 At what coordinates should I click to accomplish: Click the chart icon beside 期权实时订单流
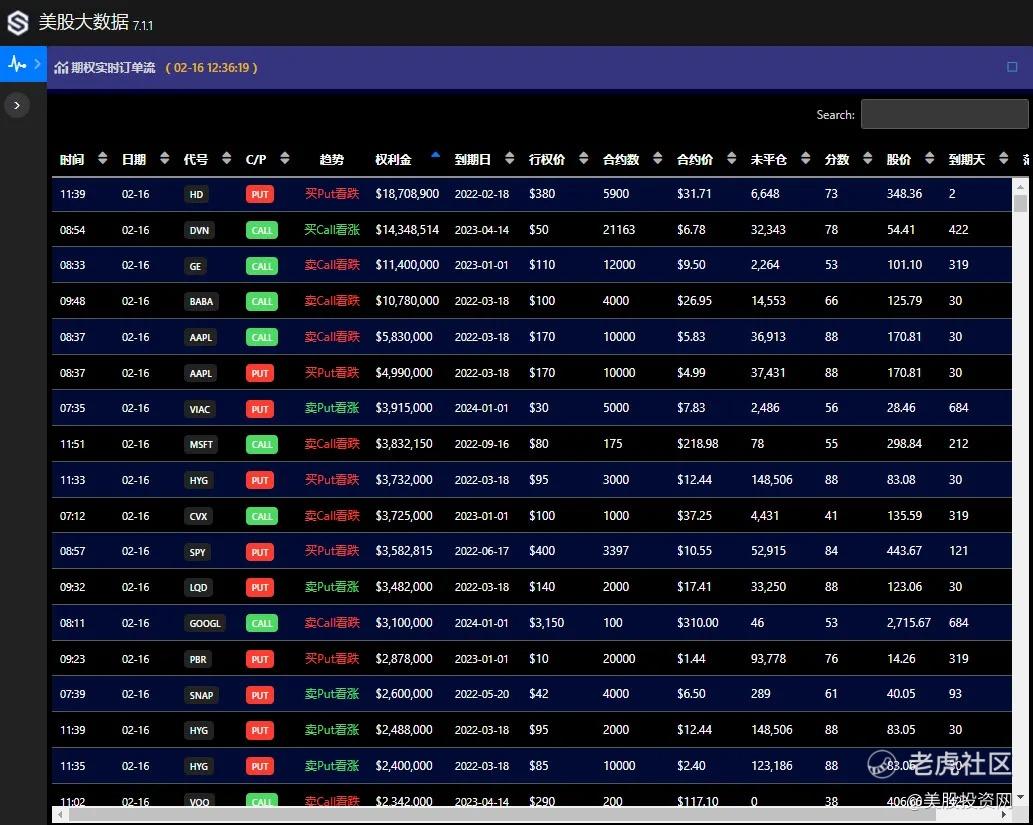click(x=61, y=67)
